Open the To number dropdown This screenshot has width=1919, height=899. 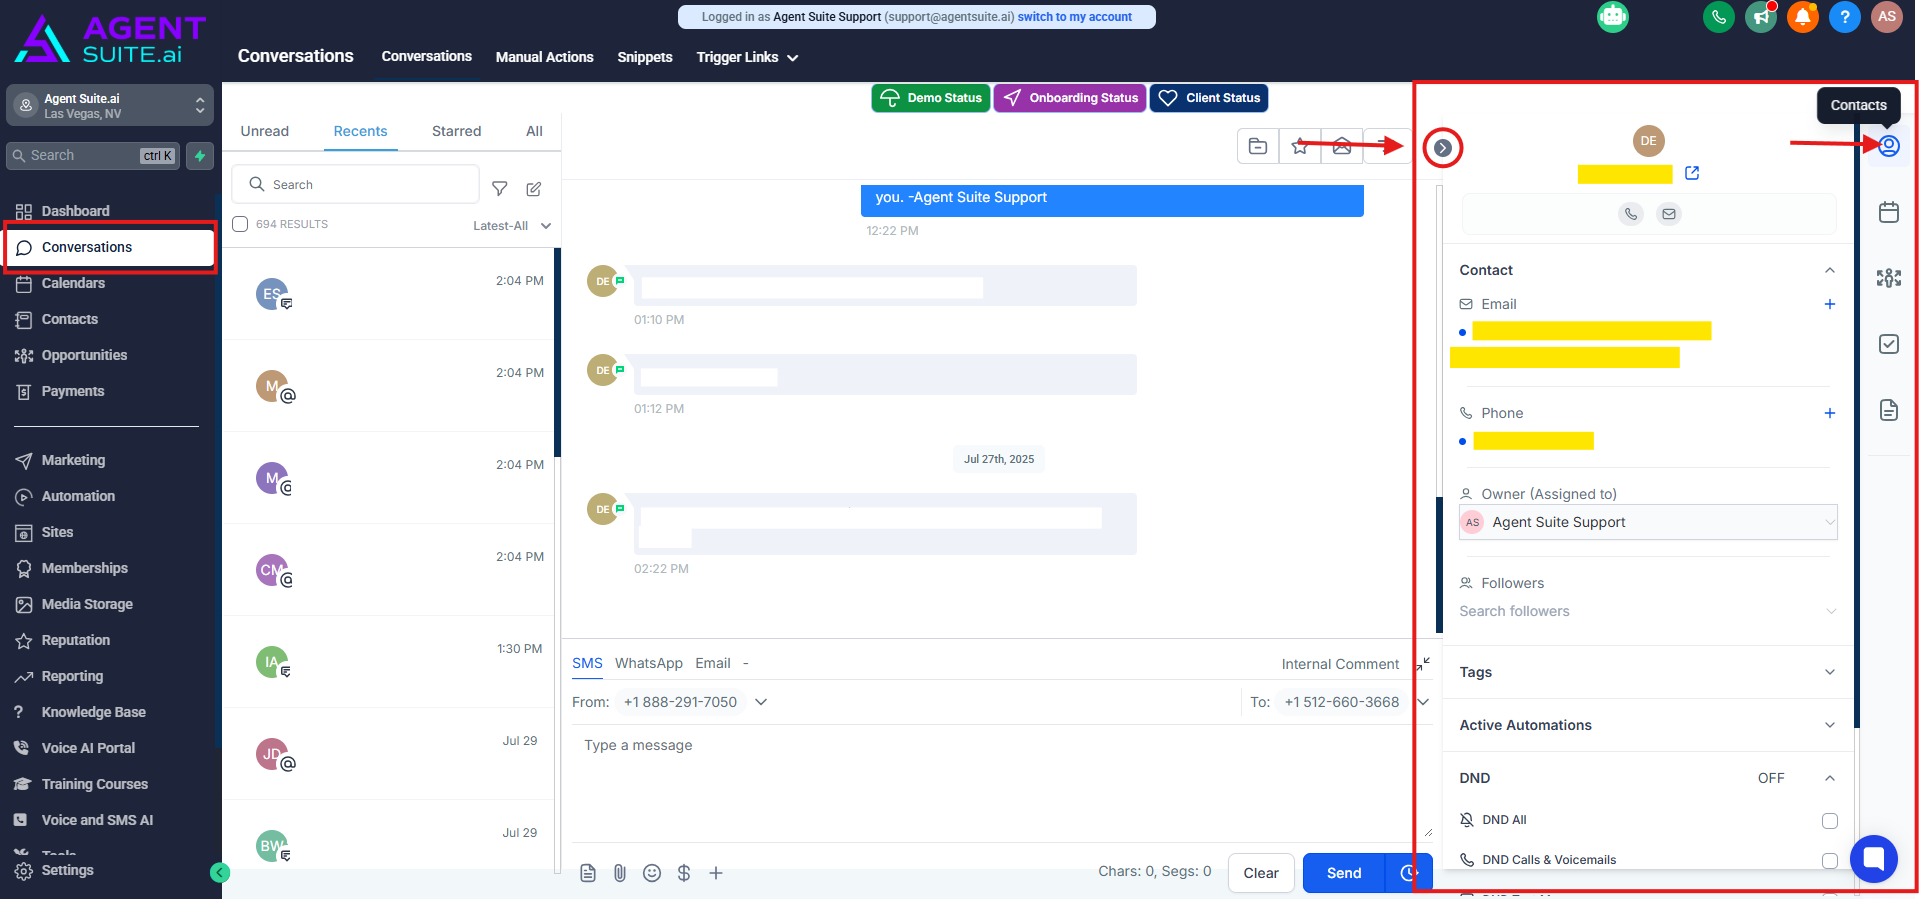tap(1423, 702)
